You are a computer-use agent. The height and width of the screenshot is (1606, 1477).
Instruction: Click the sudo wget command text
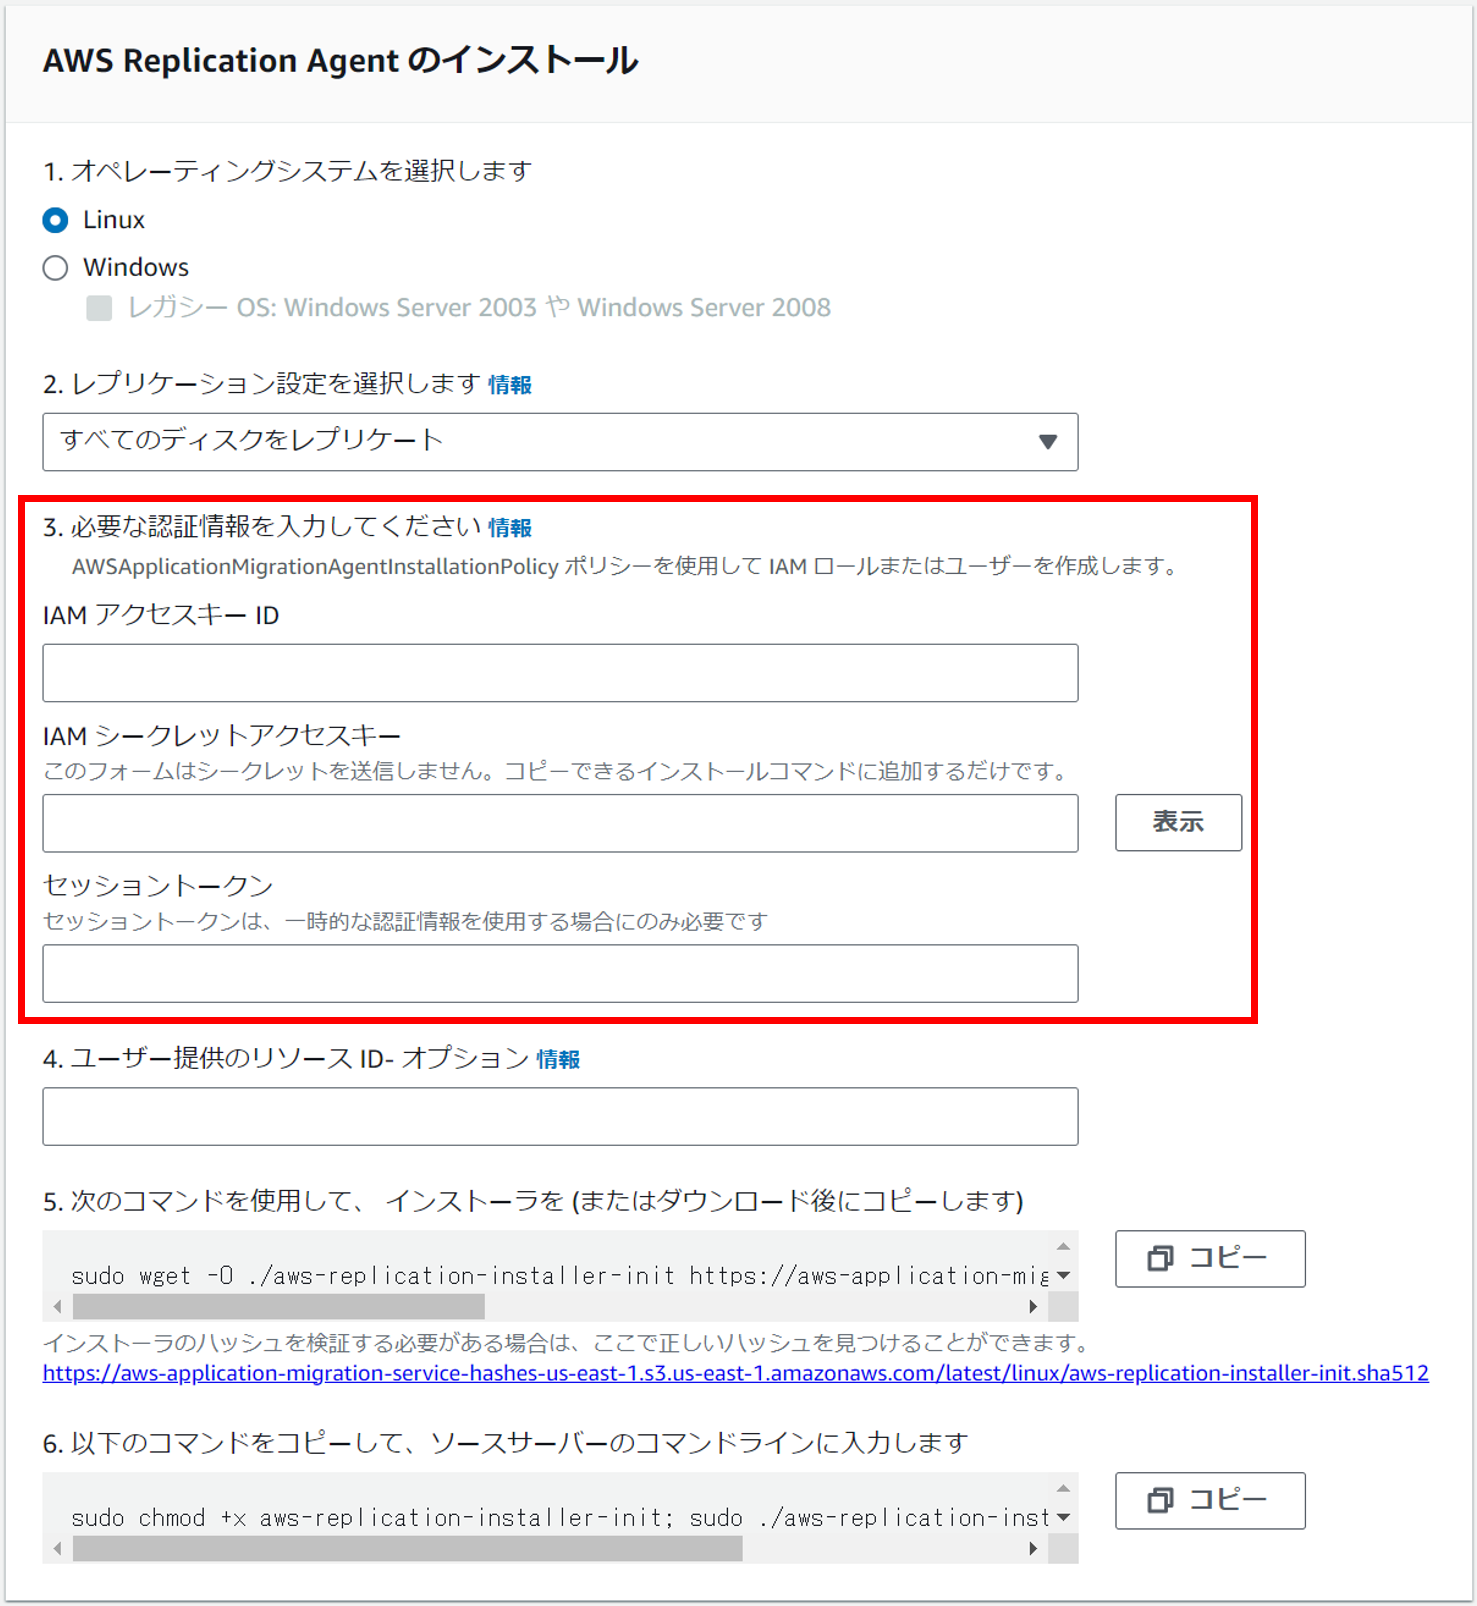560,1276
